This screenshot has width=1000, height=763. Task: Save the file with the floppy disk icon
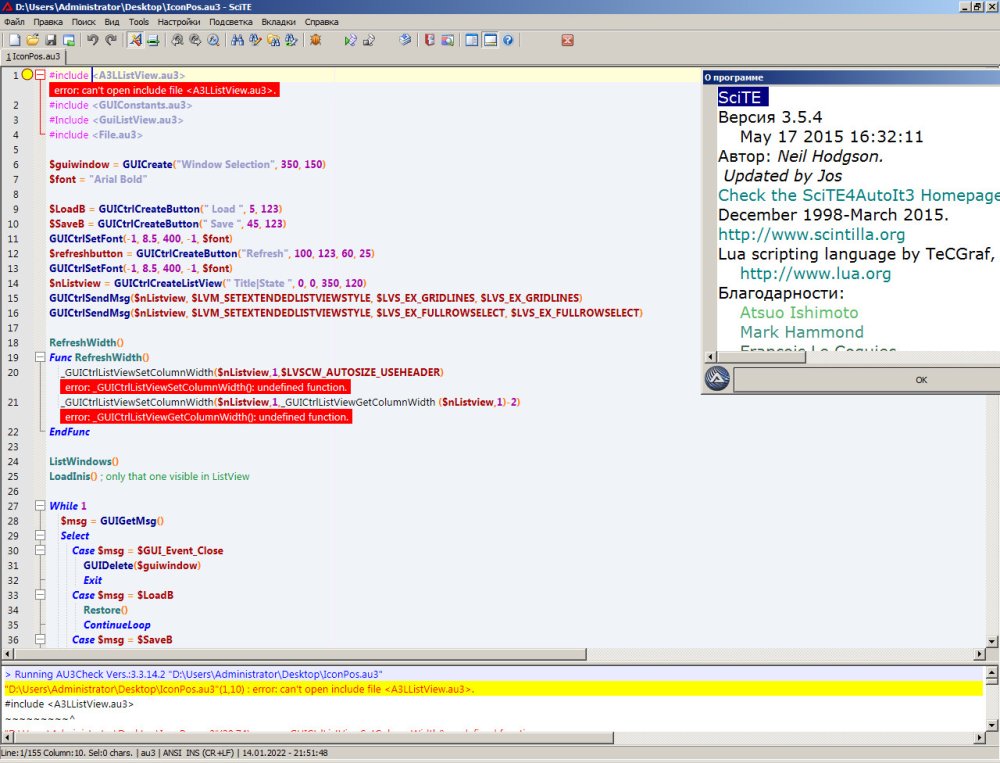coord(51,40)
